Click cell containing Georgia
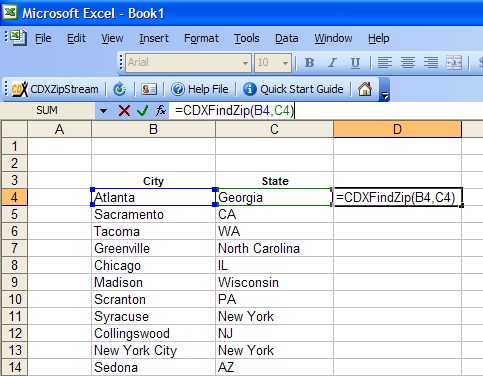 tap(274, 197)
